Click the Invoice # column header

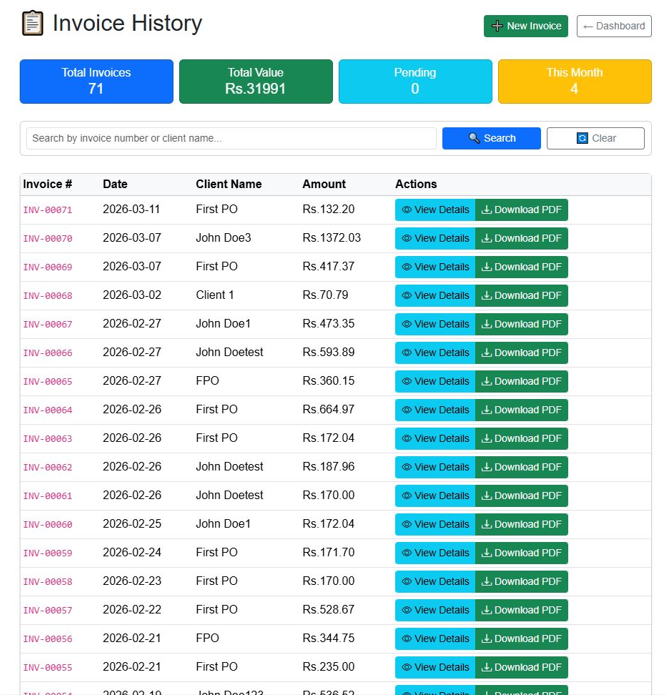coord(47,184)
